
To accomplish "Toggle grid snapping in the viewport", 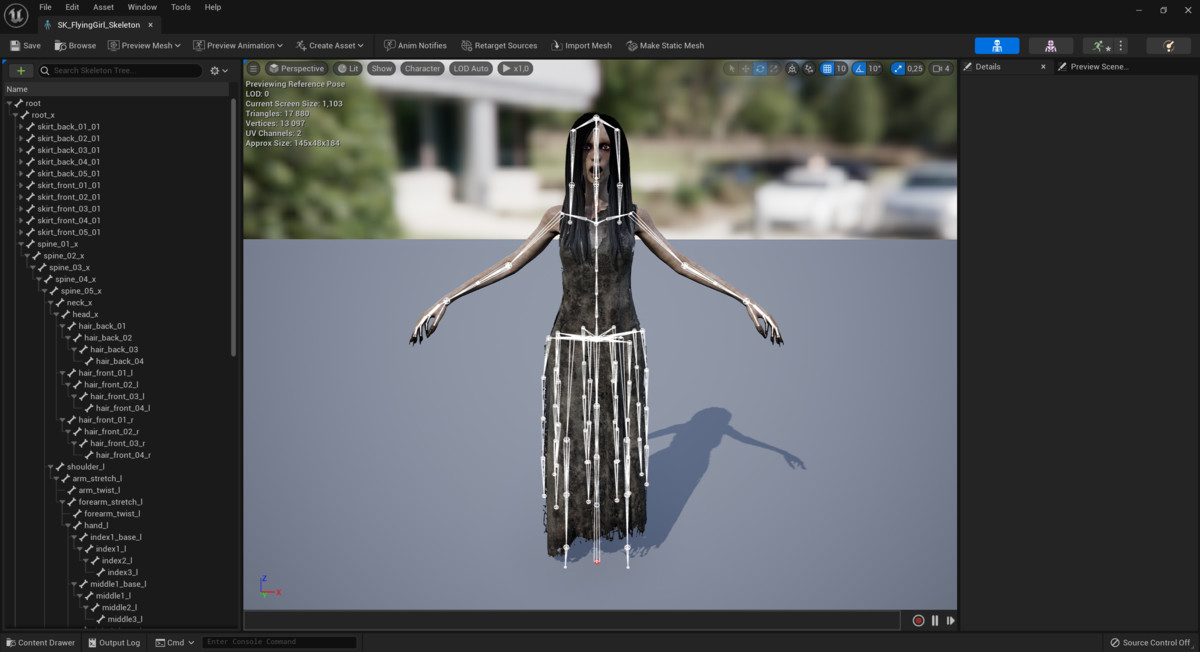I will tap(827, 69).
